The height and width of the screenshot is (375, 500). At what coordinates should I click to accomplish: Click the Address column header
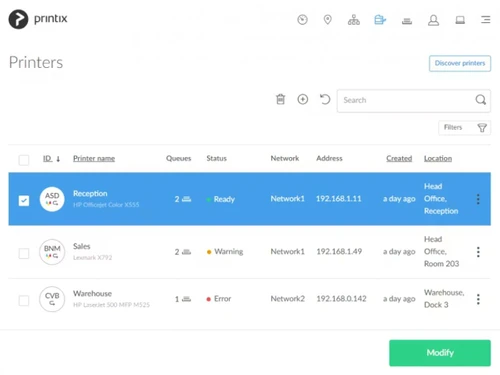[x=329, y=158]
